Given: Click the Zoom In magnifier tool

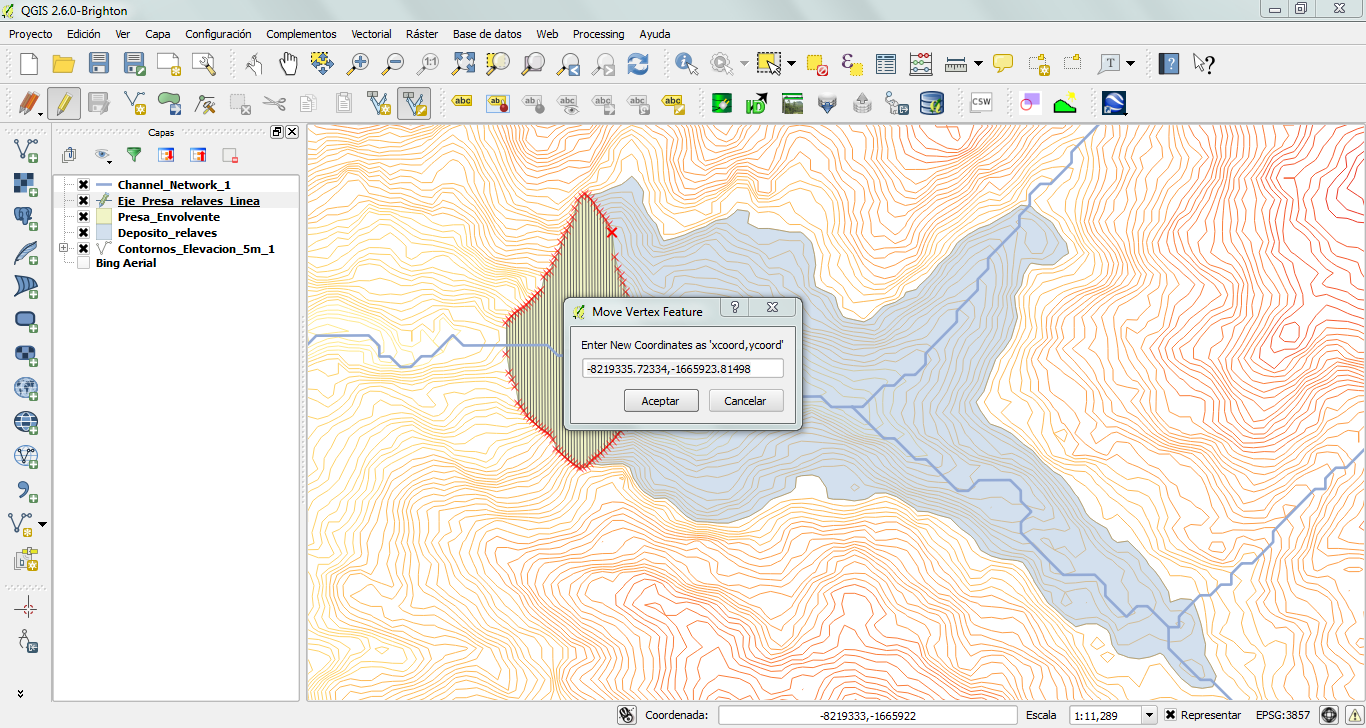Looking at the screenshot, I should click(358, 64).
